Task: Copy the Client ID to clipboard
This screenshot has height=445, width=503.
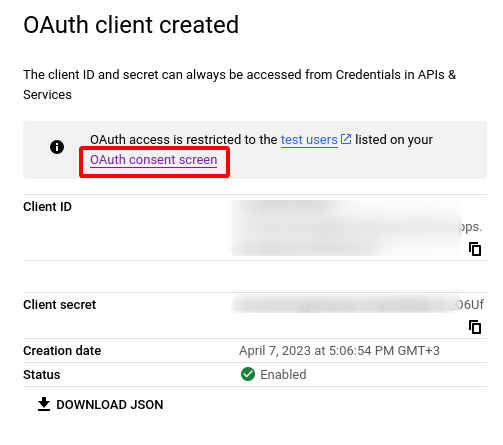Action: click(475, 249)
